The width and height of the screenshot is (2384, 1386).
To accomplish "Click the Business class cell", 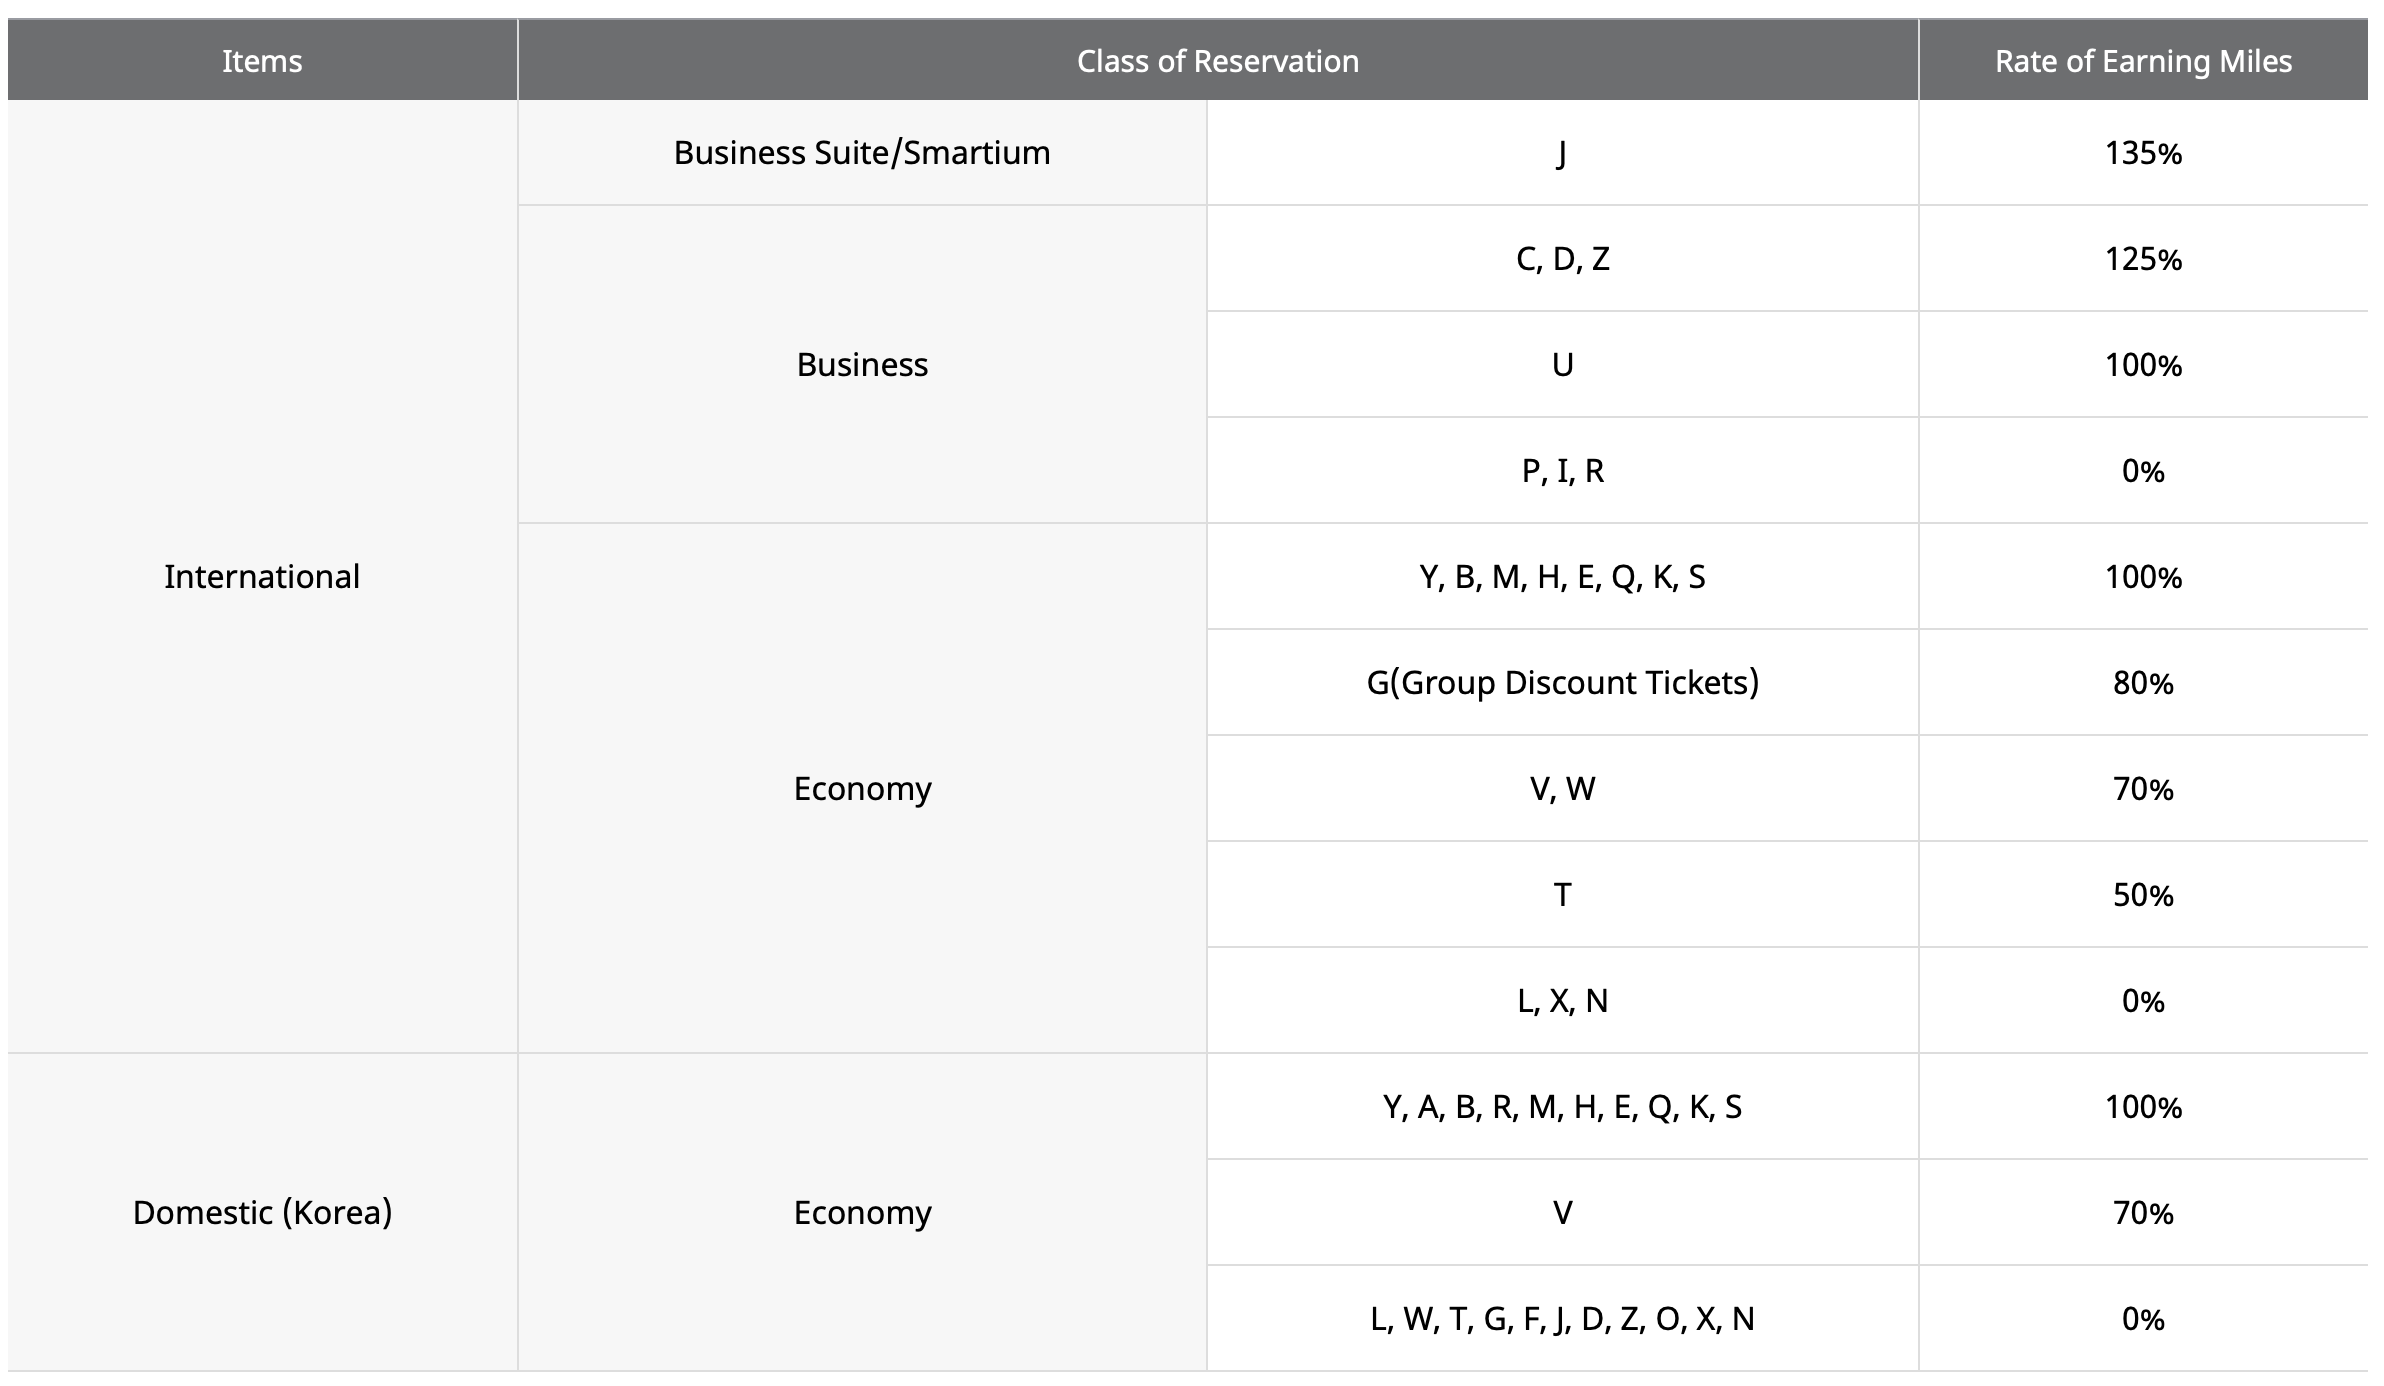I will [862, 365].
